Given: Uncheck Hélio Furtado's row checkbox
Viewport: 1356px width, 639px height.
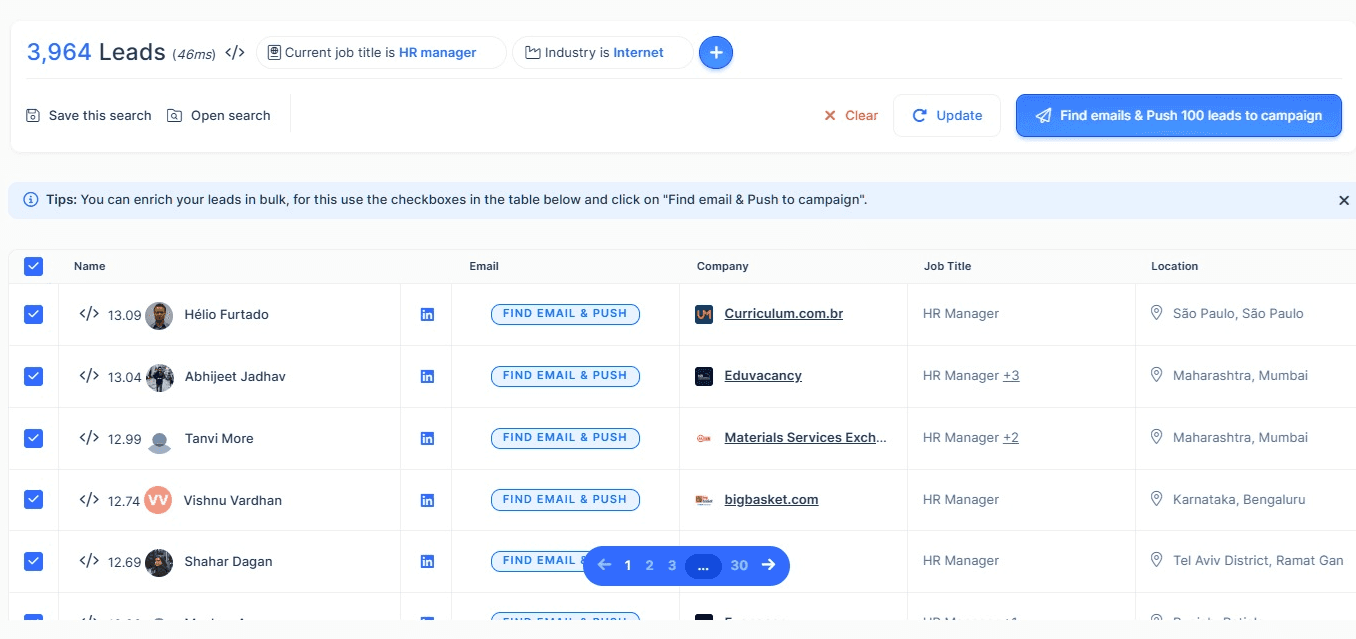Looking at the screenshot, I should (33, 314).
